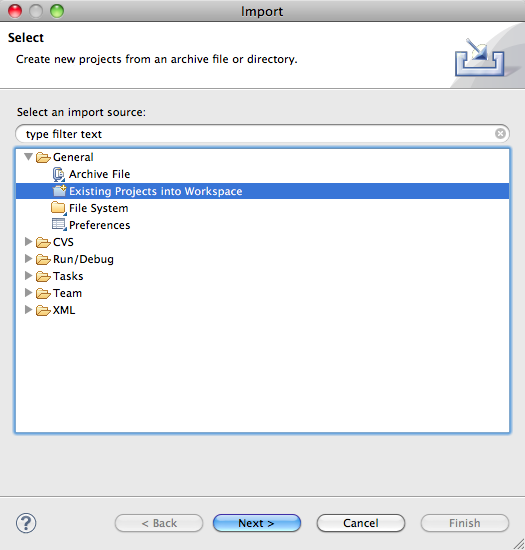Expand the XML category
The height and width of the screenshot is (550, 525).
pos(28,309)
